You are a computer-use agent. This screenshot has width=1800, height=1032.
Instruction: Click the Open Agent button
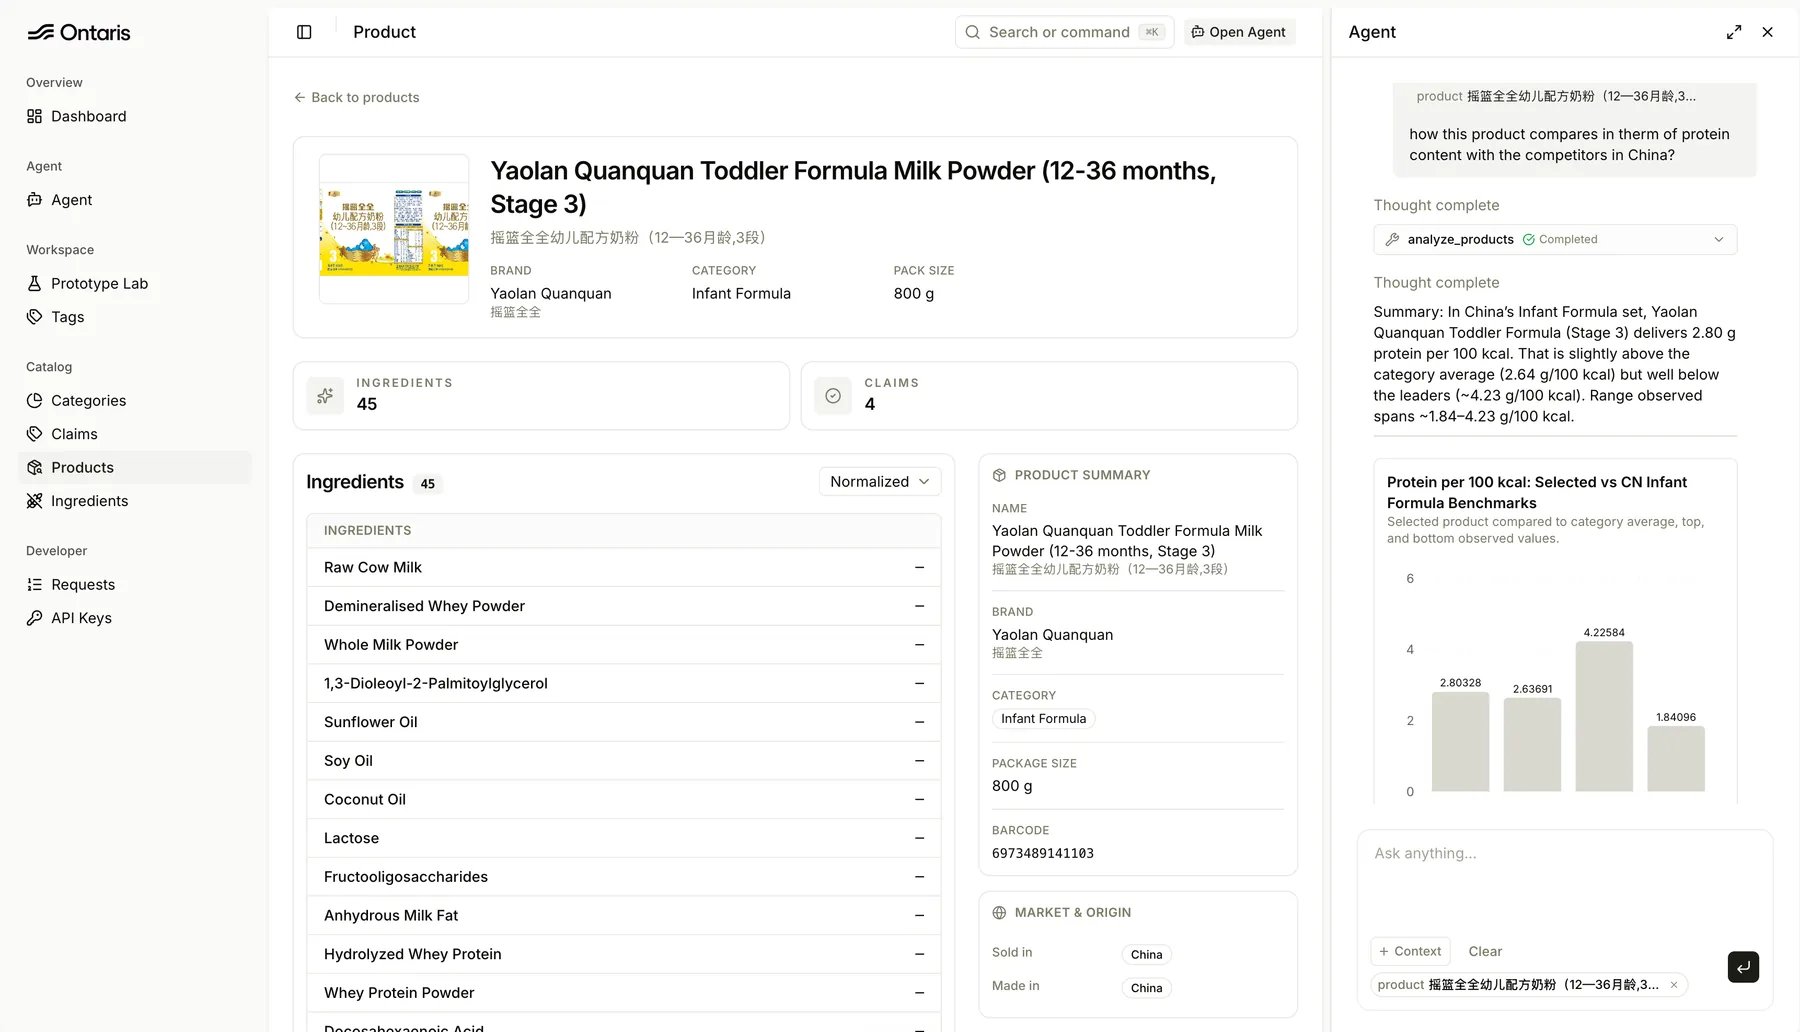1239,32
